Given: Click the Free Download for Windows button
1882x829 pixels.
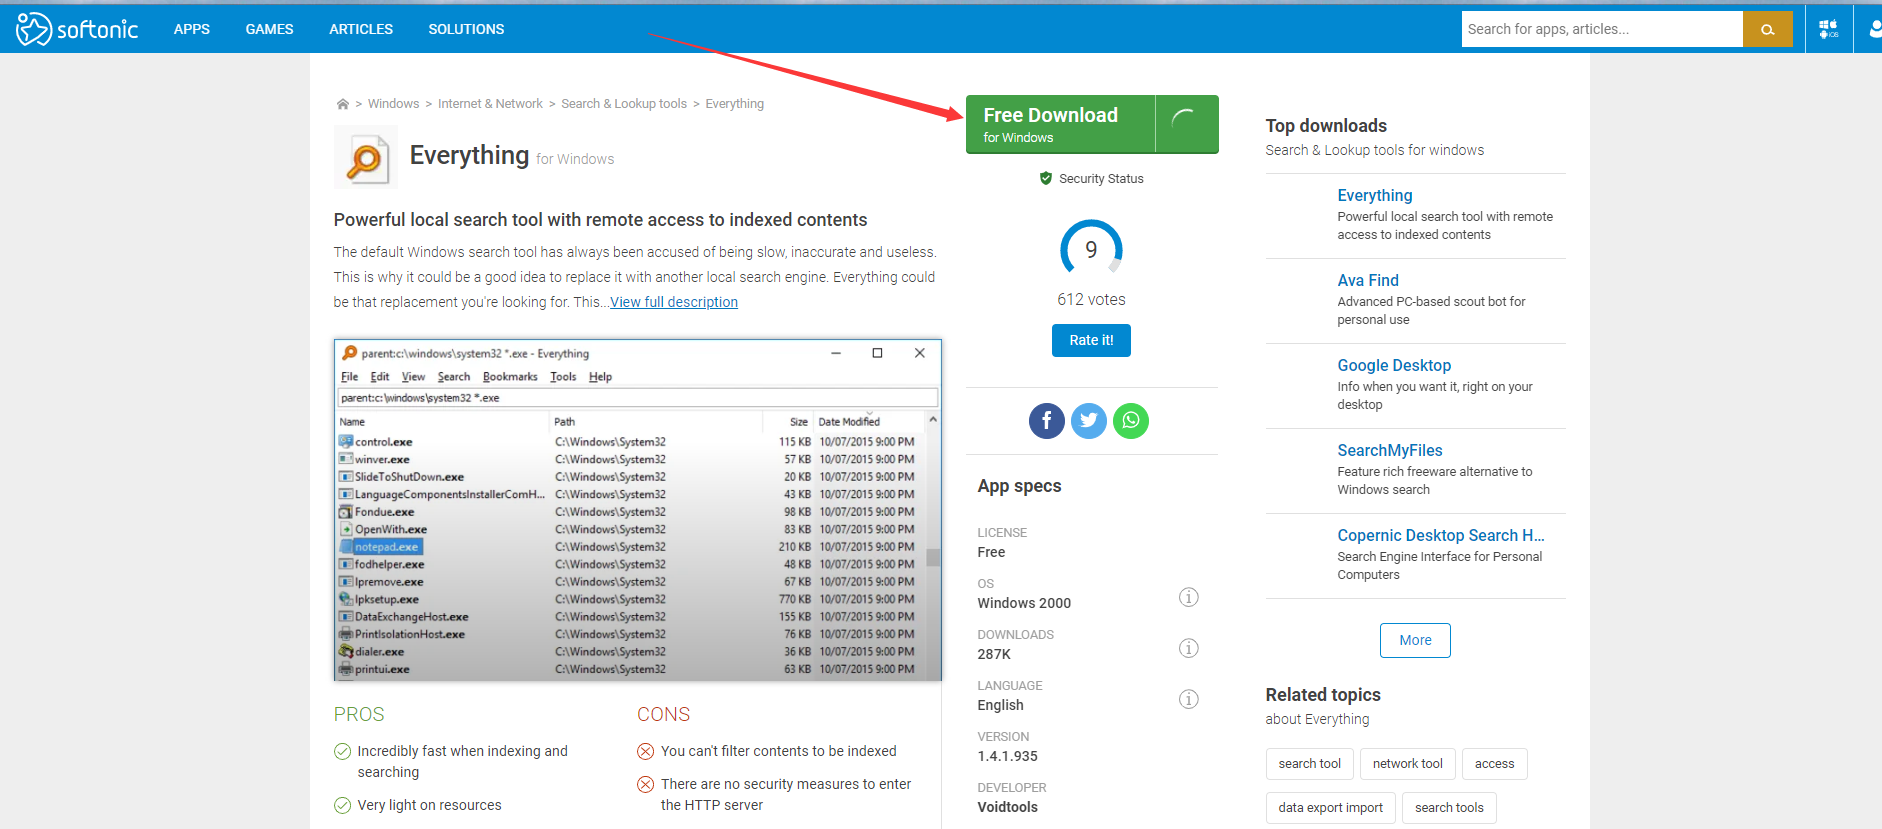Looking at the screenshot, I should 1092,124.
